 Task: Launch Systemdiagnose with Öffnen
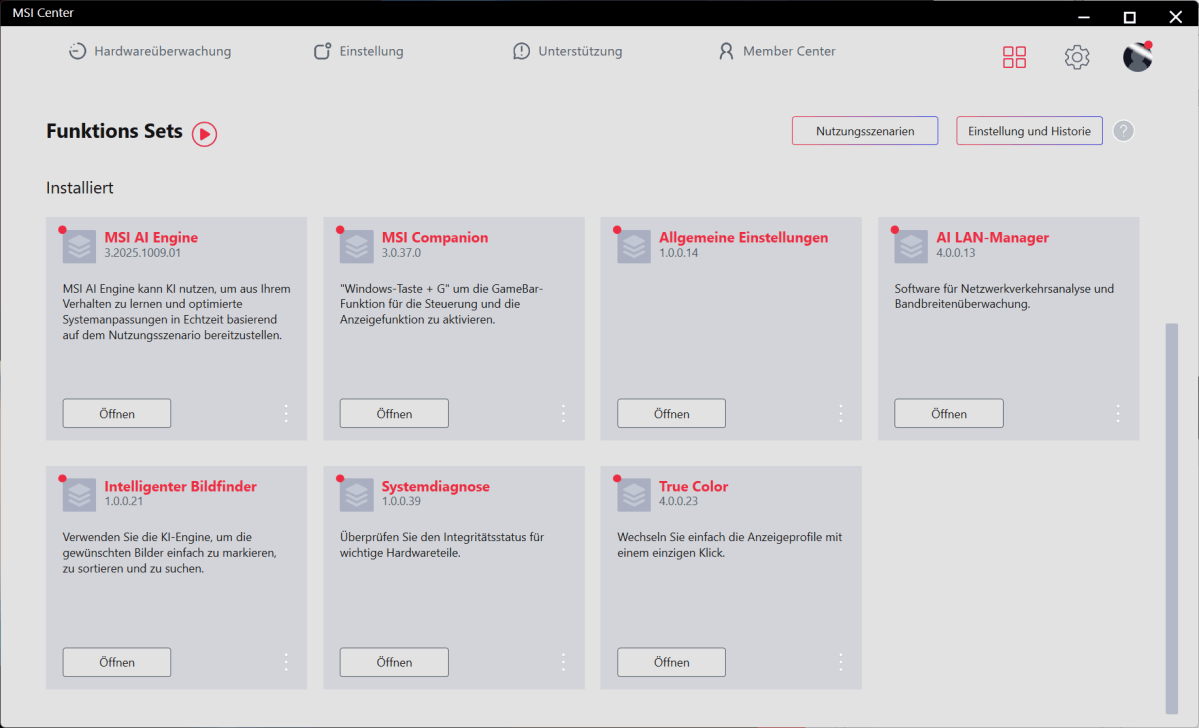[x=394, y=662]
